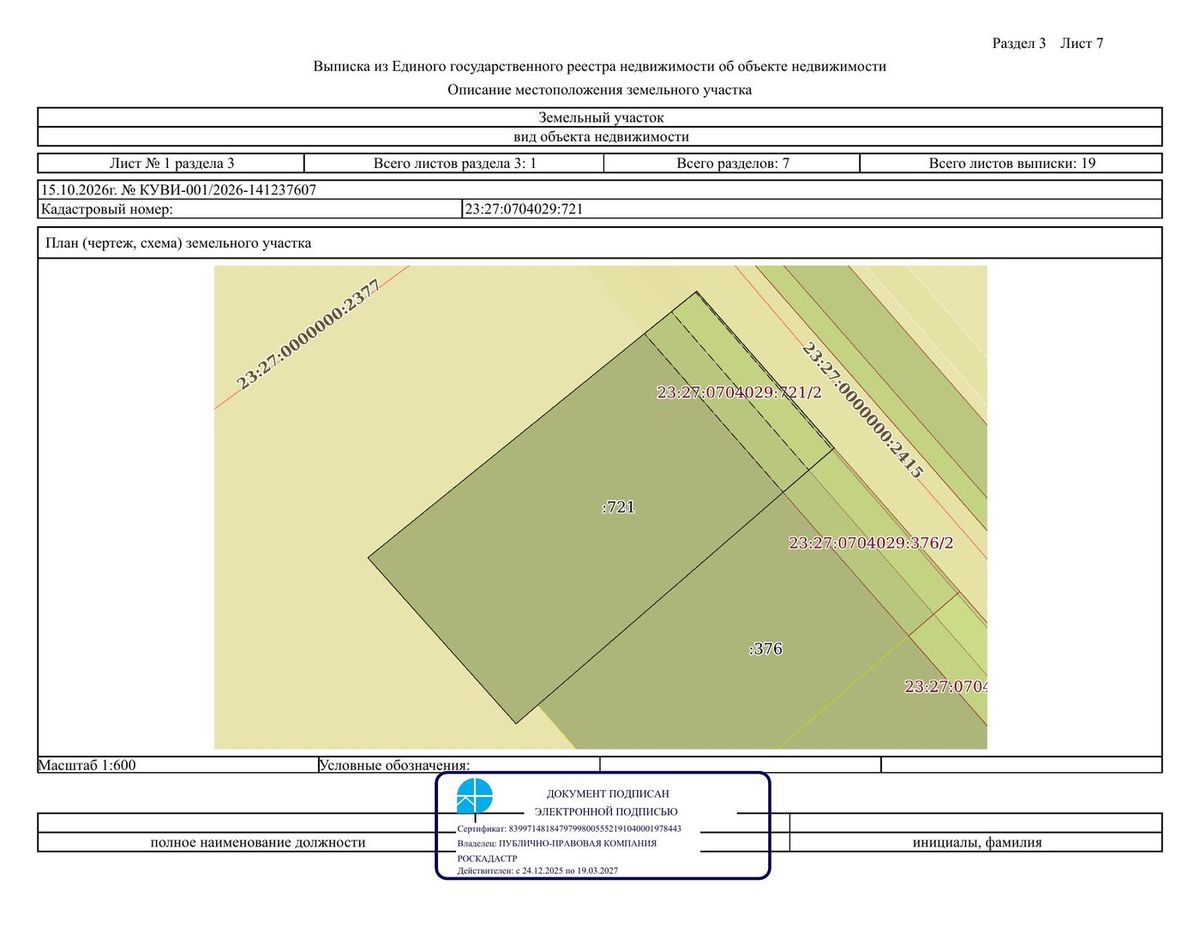Select cadastral number value '23:27:0704029:721' in table
This screenshot has width=1200, height=927.
[524, 209]
